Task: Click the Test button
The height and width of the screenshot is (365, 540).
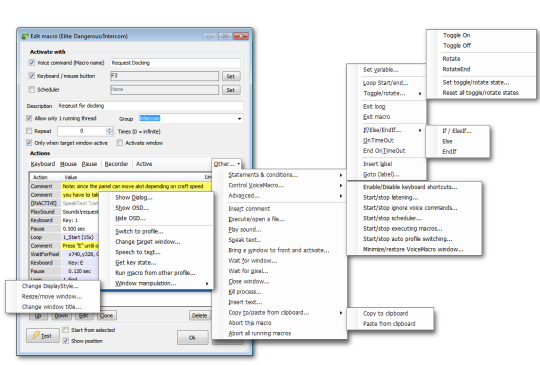Action: click(x=42, y=336)
